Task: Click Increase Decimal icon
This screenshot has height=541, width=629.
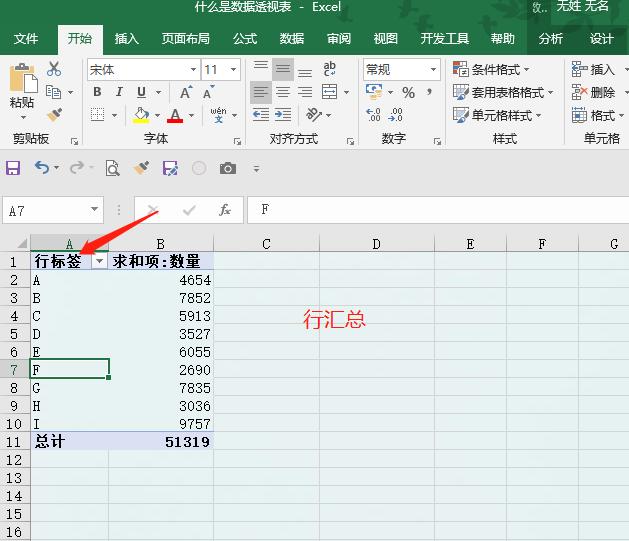Action: (373, 115)
